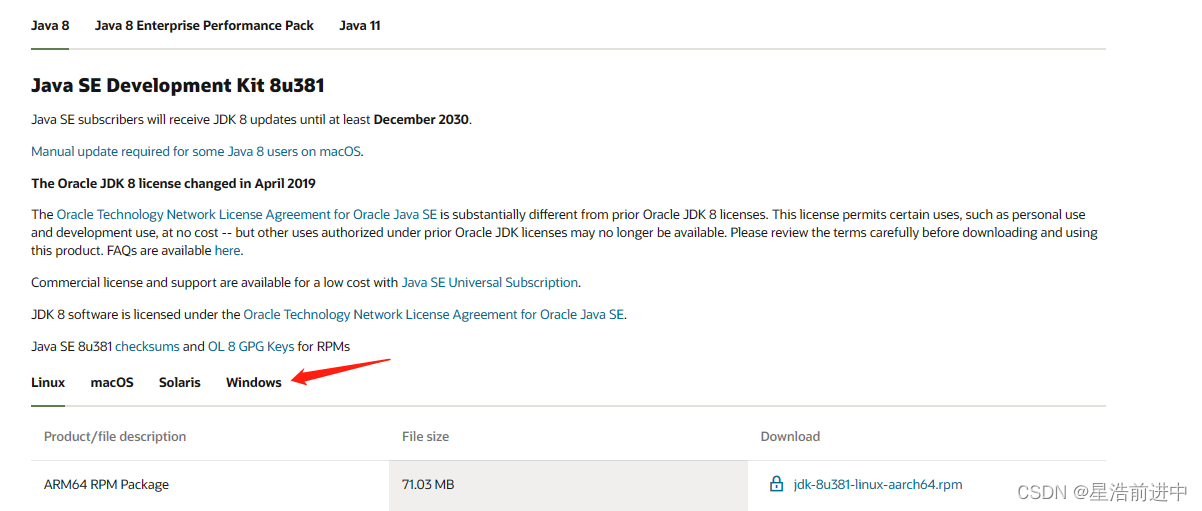Select the macOS platform tab
The height and width of the screenshot is (511, 1202).
[112, 382]
